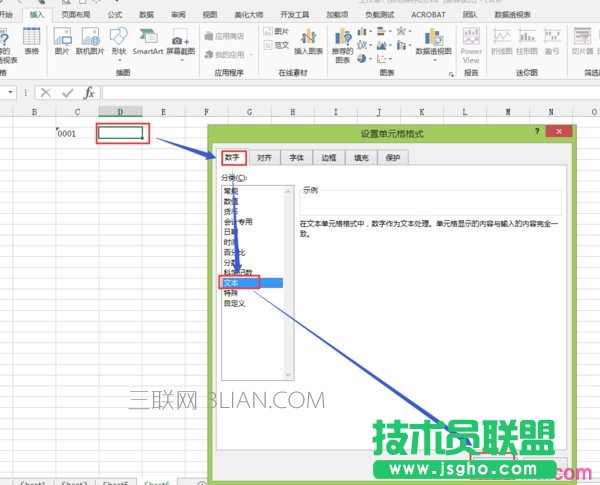This screenshot has width=600, height=485.
Task: Click the formula bar input field
Action: click(351, 93)
